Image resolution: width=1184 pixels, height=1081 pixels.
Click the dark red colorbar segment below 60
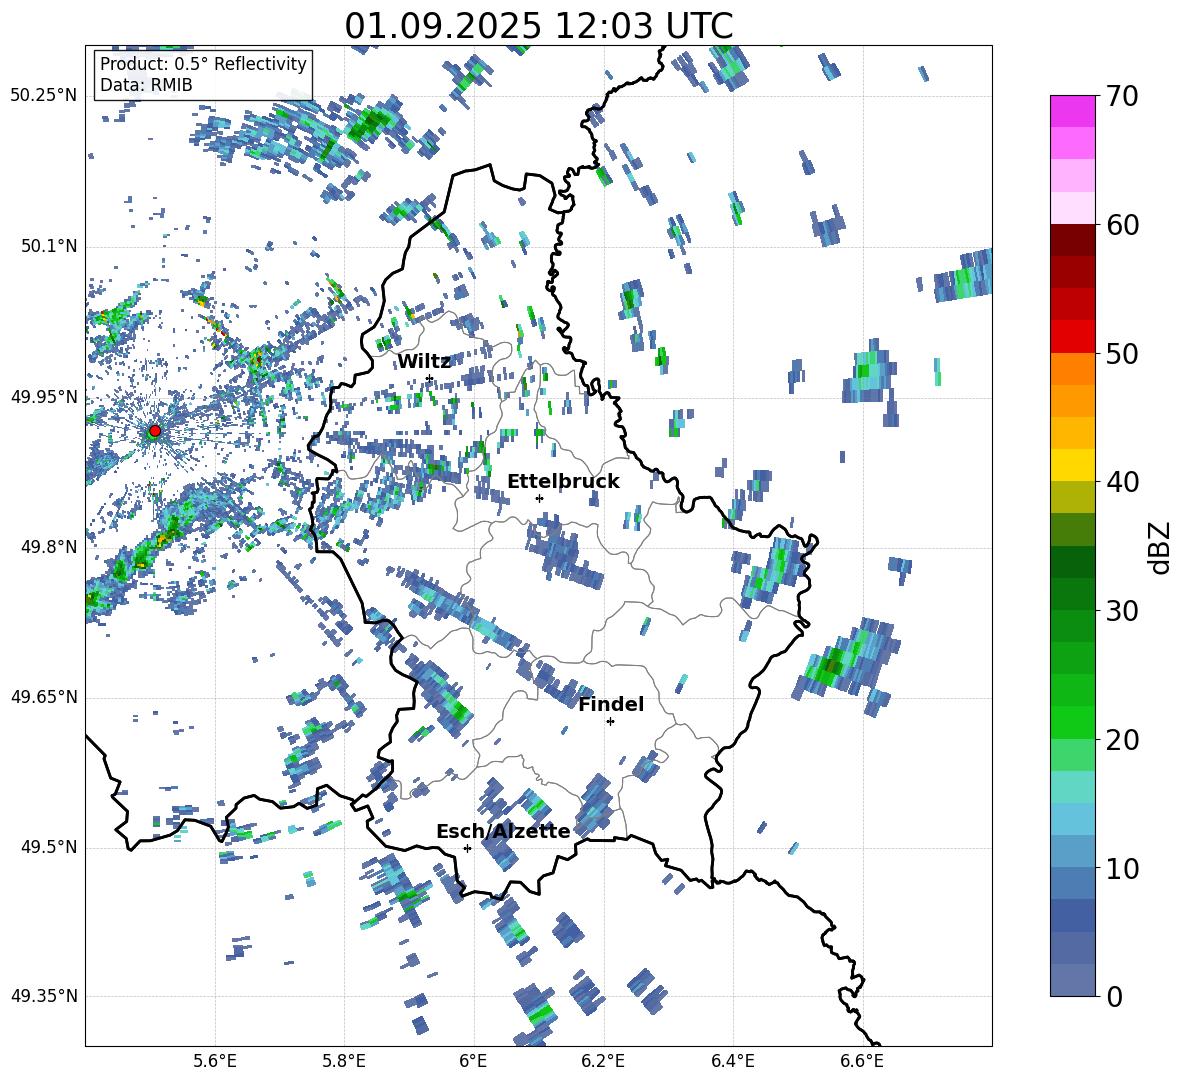coord(1072,240)
